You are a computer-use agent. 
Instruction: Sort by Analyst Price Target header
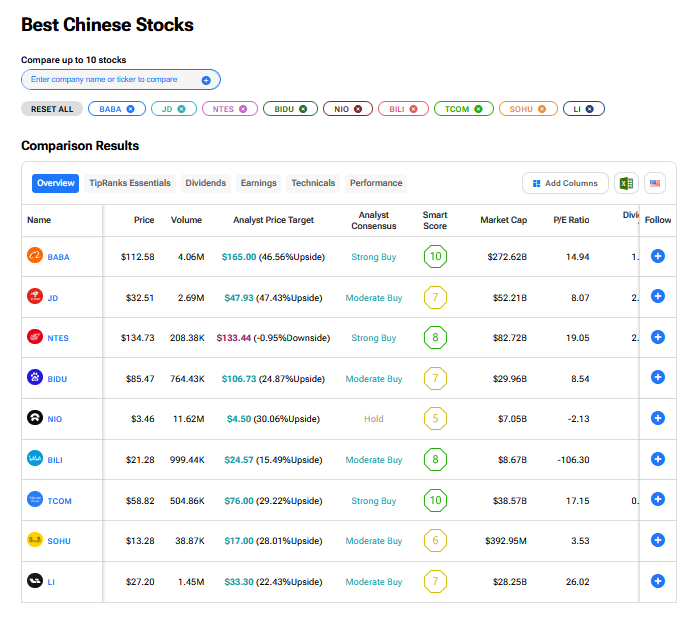click(x=274, y=220)
